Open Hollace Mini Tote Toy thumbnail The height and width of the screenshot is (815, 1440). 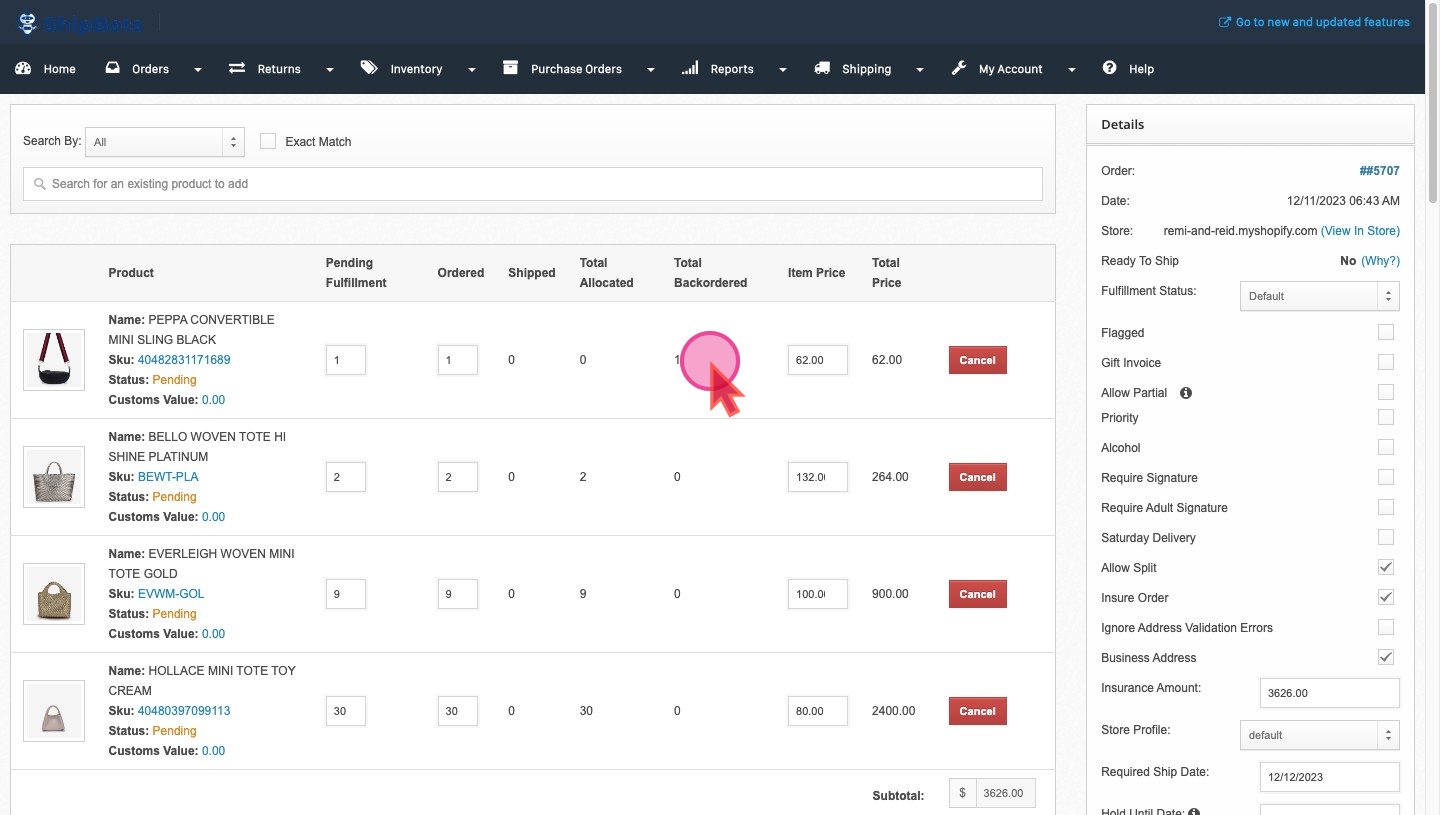(54, 711)
